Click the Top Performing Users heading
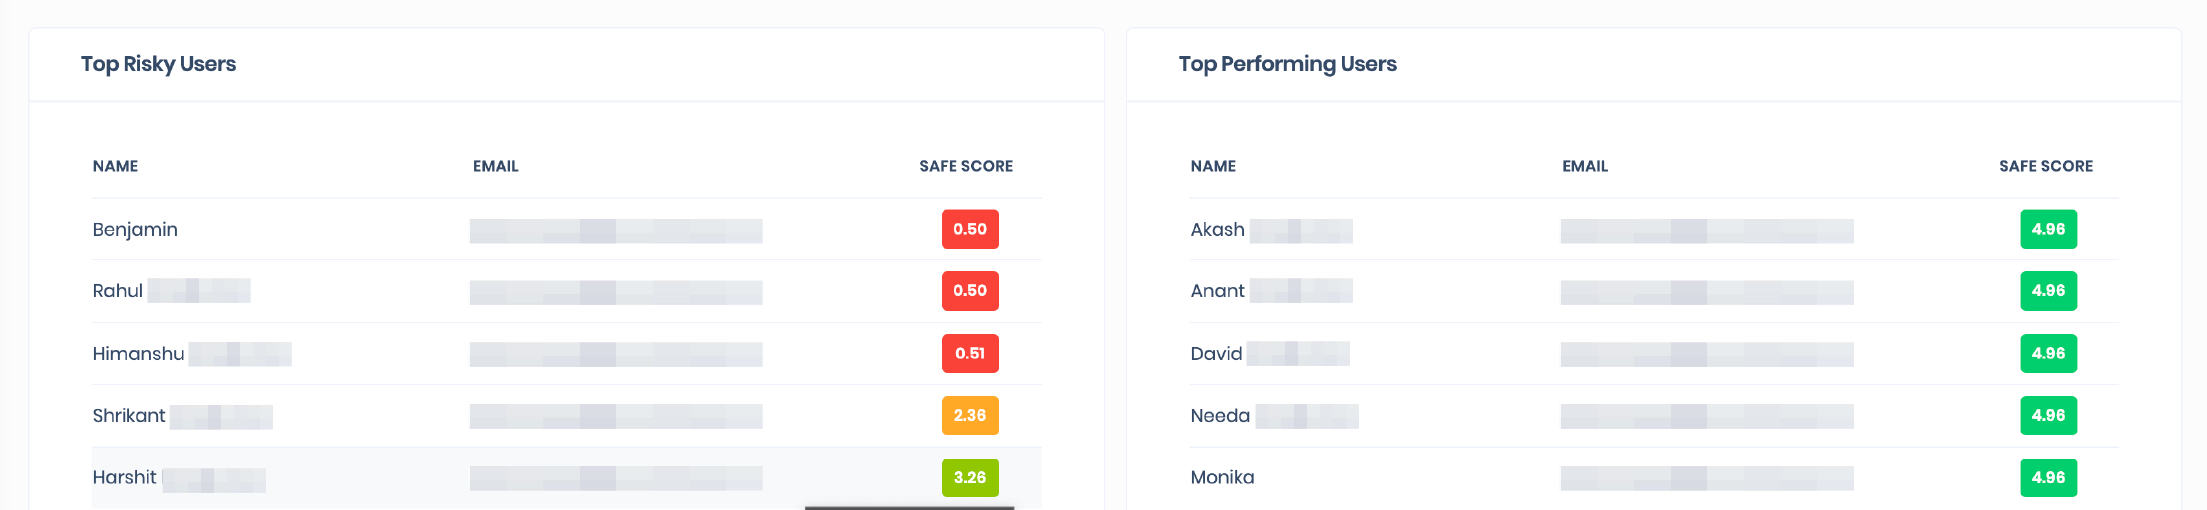This screenshot has height=510, width=2207. [1287, 64]
